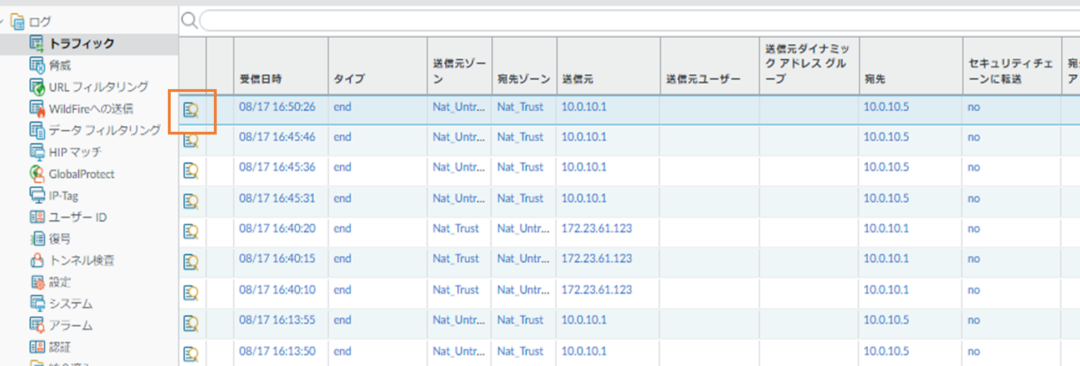Open detail view for 16:45:36 log entry
Image resolution: width=1080 pixels, height=366 pixels.
191,170
